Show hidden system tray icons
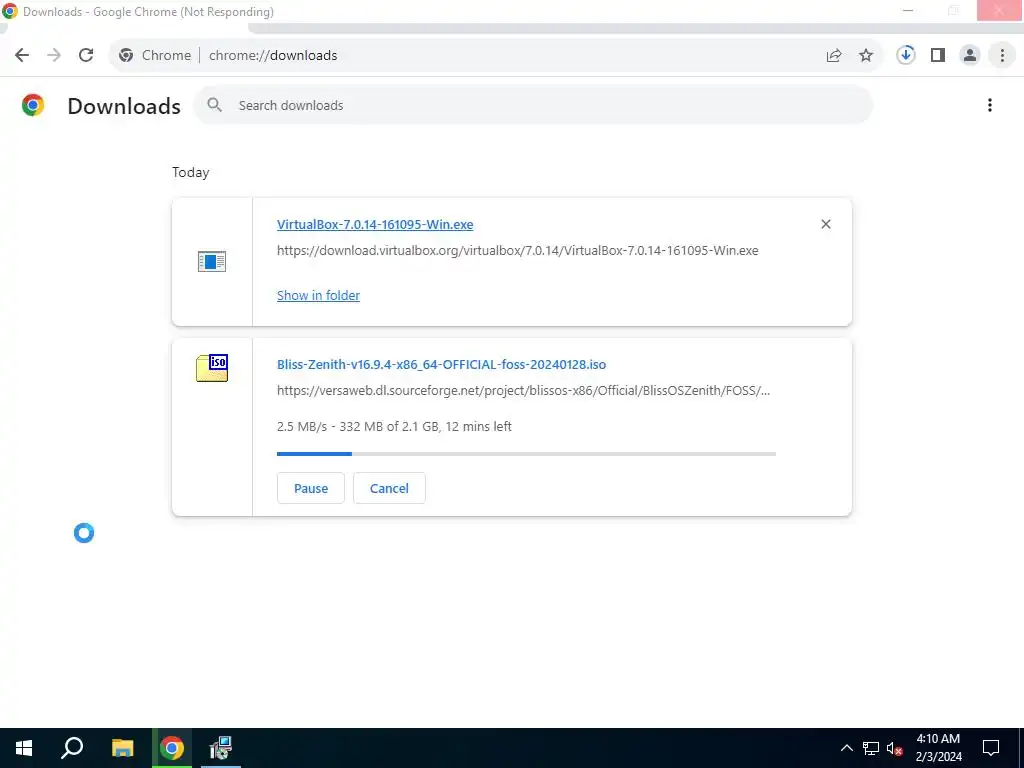This screenshot has height=768, width=1024. click(x=846, y=748)
